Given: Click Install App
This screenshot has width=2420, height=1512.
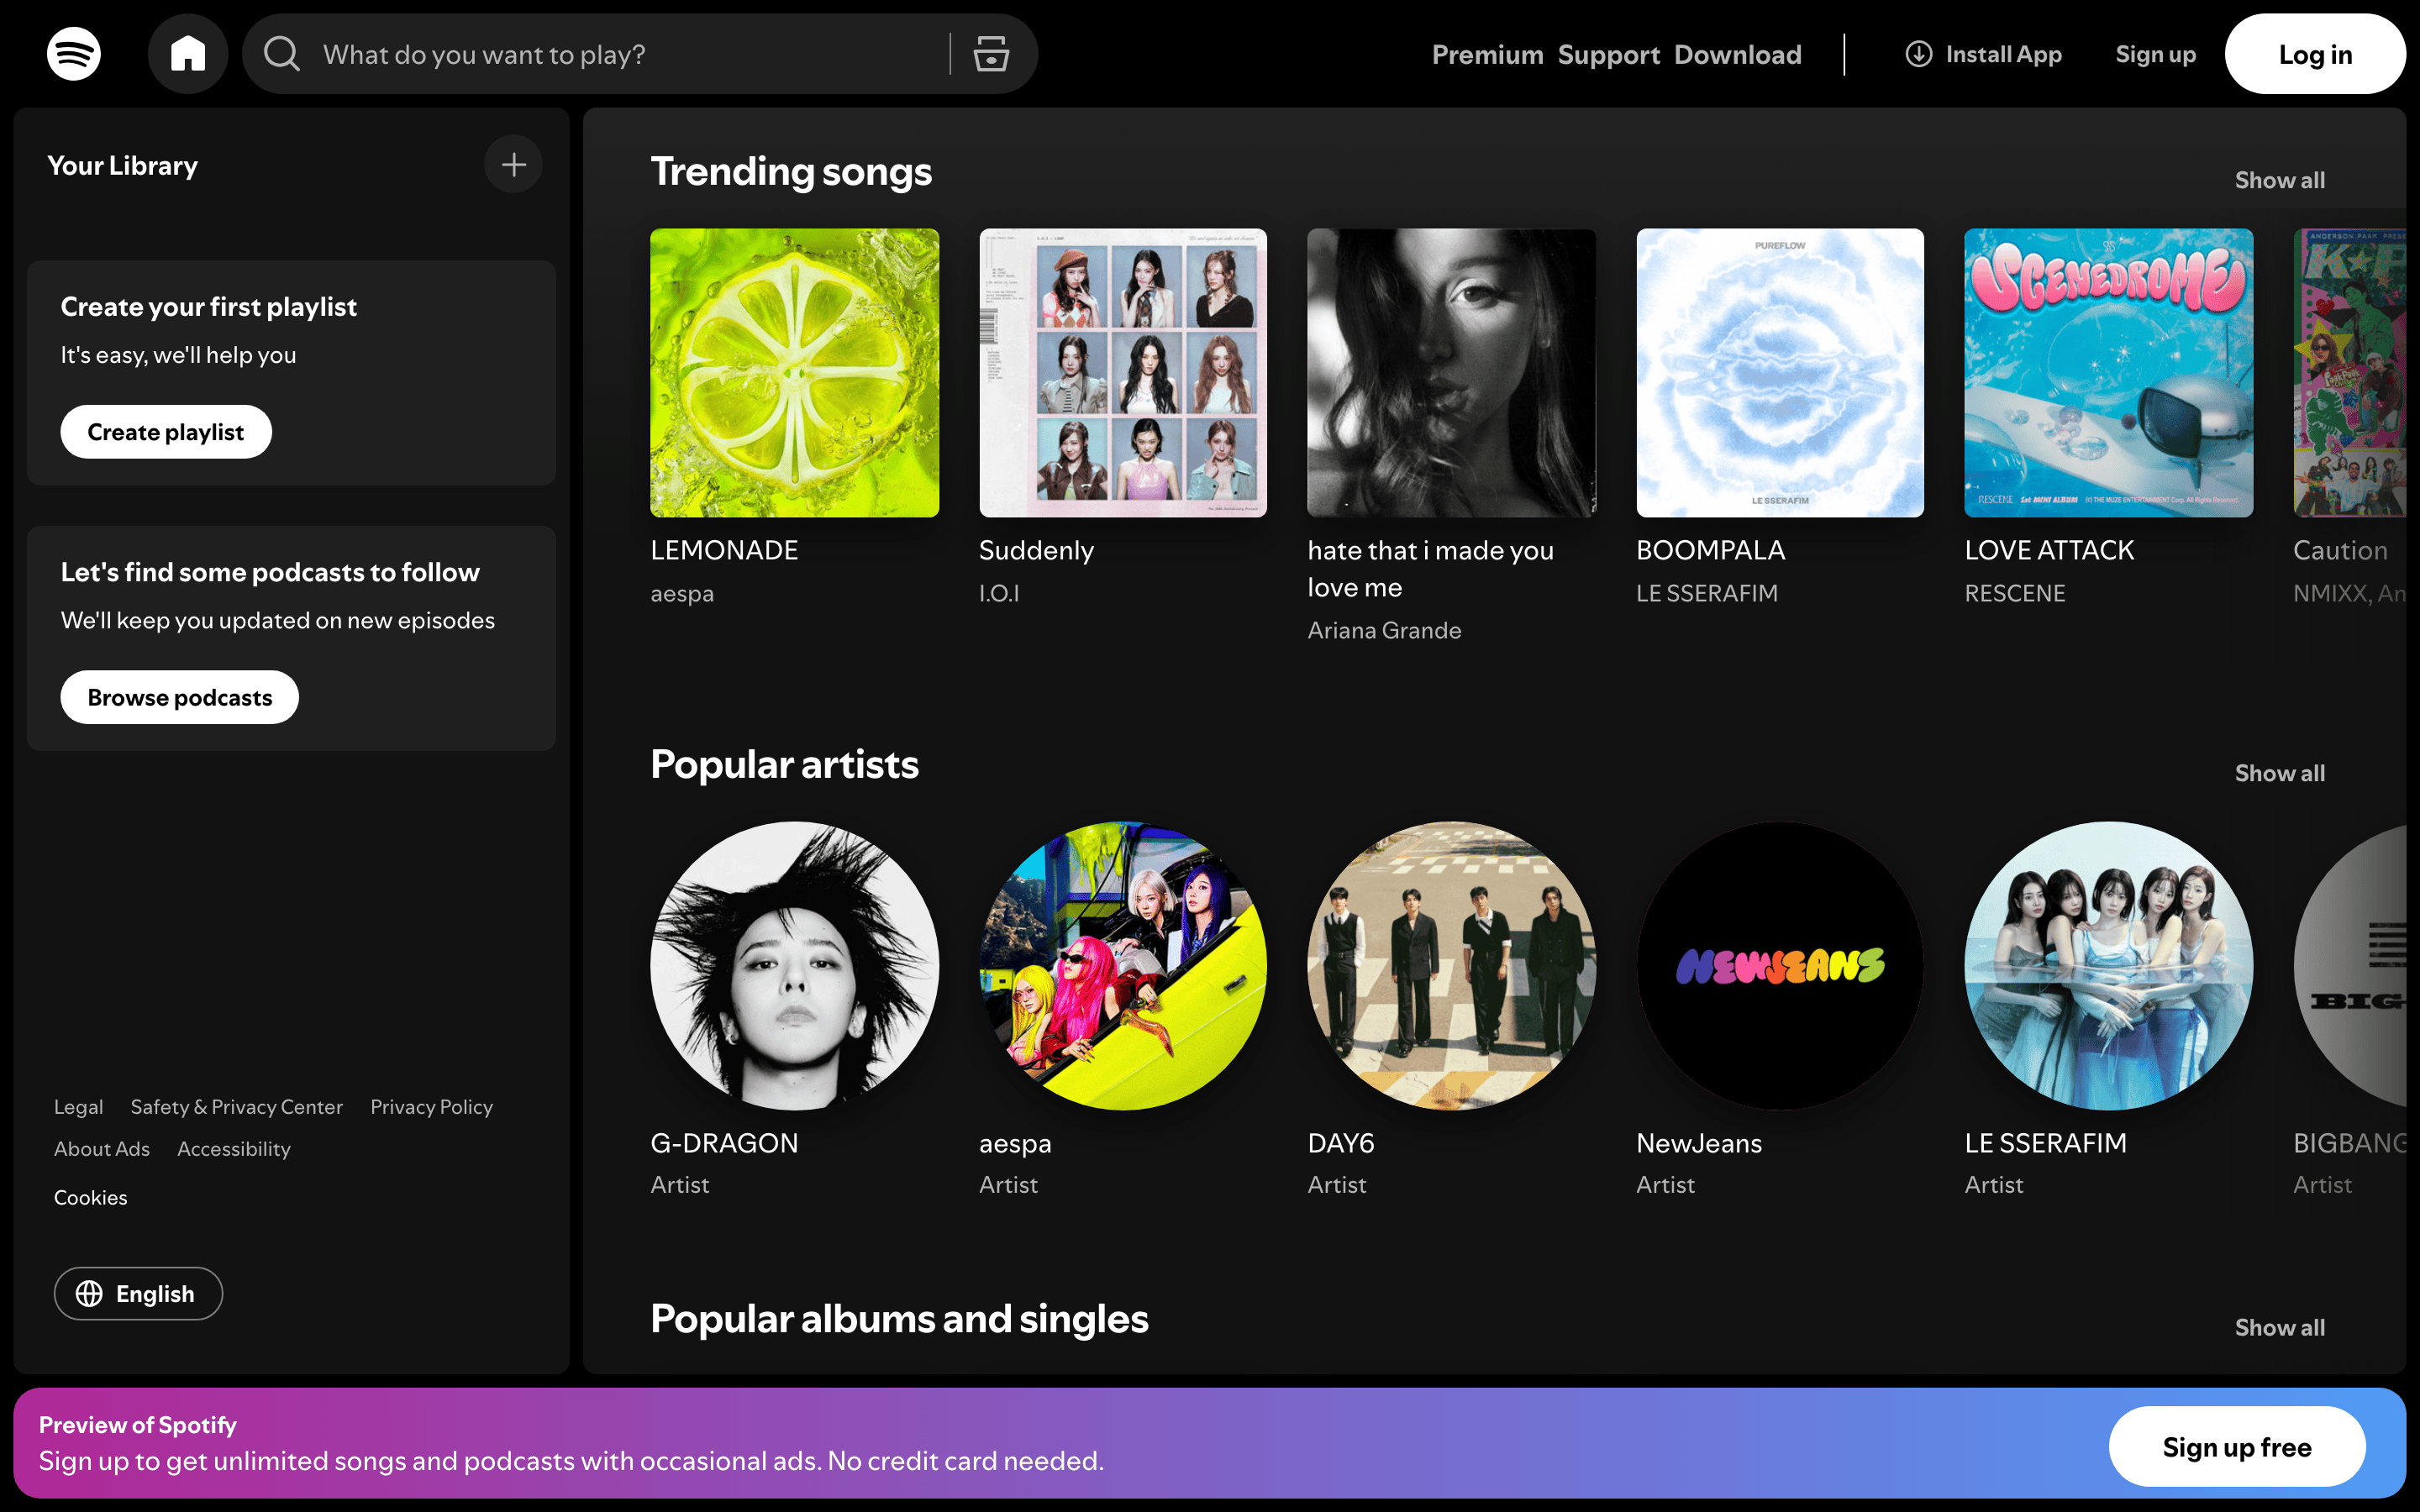Looking at the screenshot, I should point(1984,54).
